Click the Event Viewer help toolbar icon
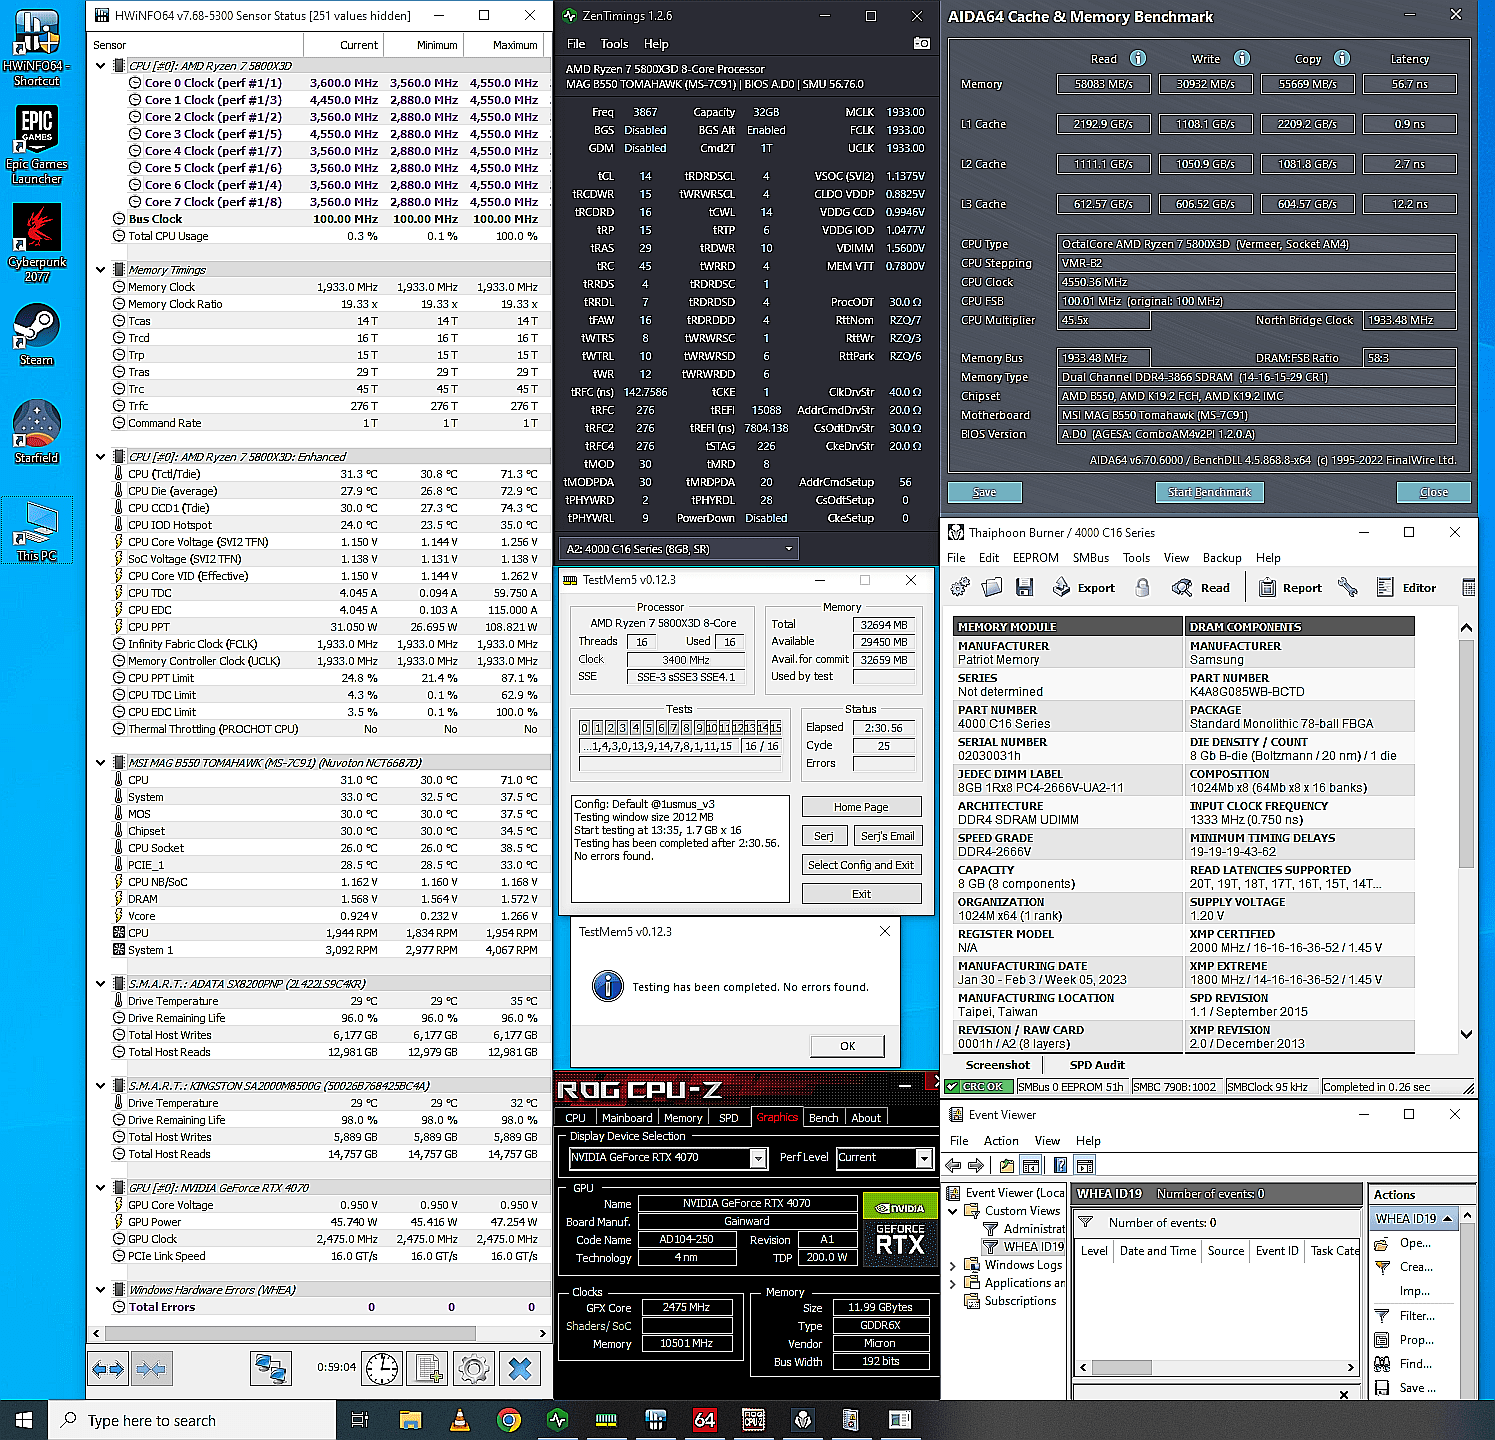The image size is (1495, 1440). [1060, 1165]
